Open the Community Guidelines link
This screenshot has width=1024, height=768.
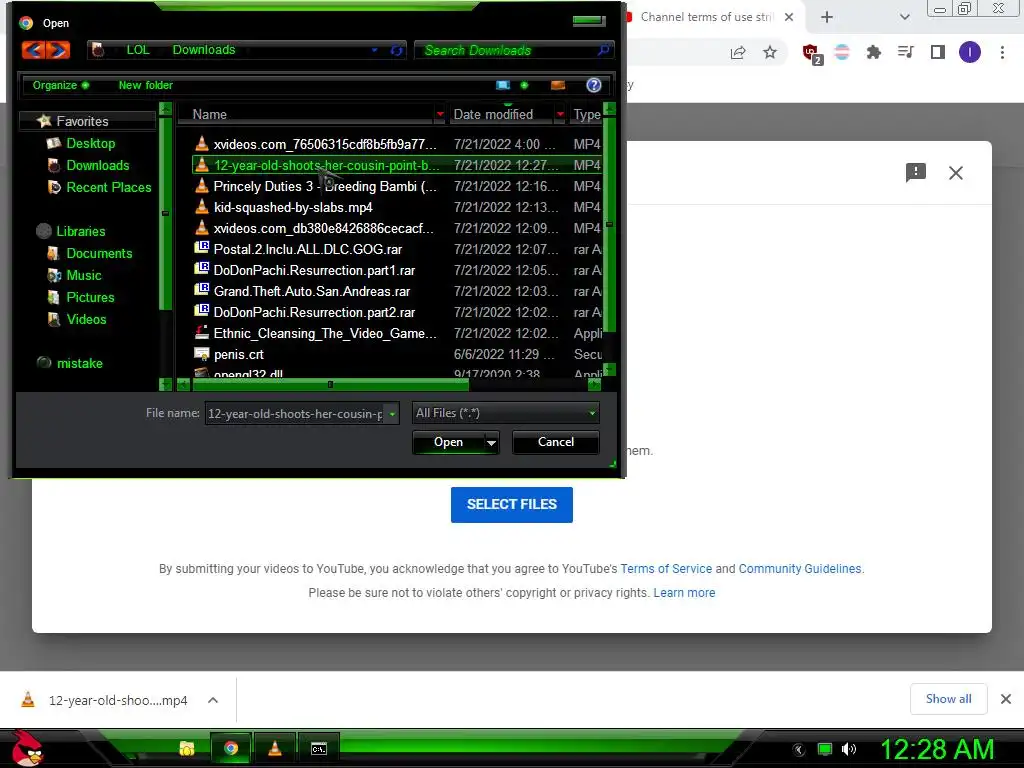[800, 569]
